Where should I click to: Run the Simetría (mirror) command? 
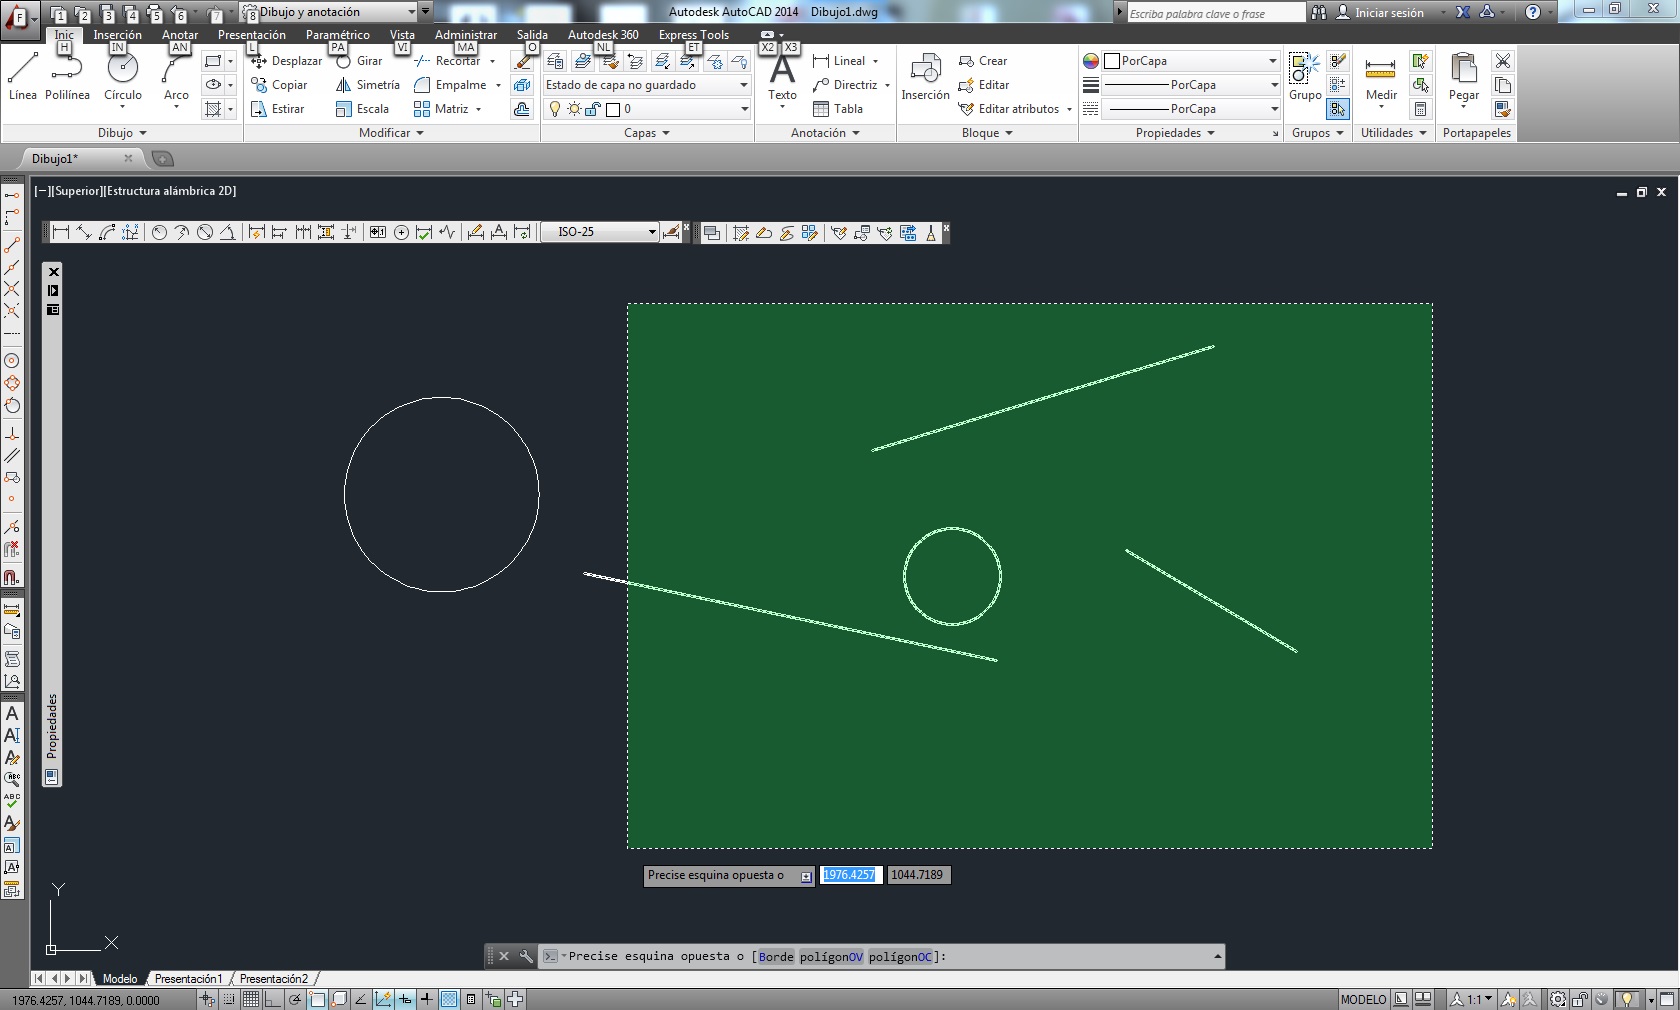tap(367, 85)
